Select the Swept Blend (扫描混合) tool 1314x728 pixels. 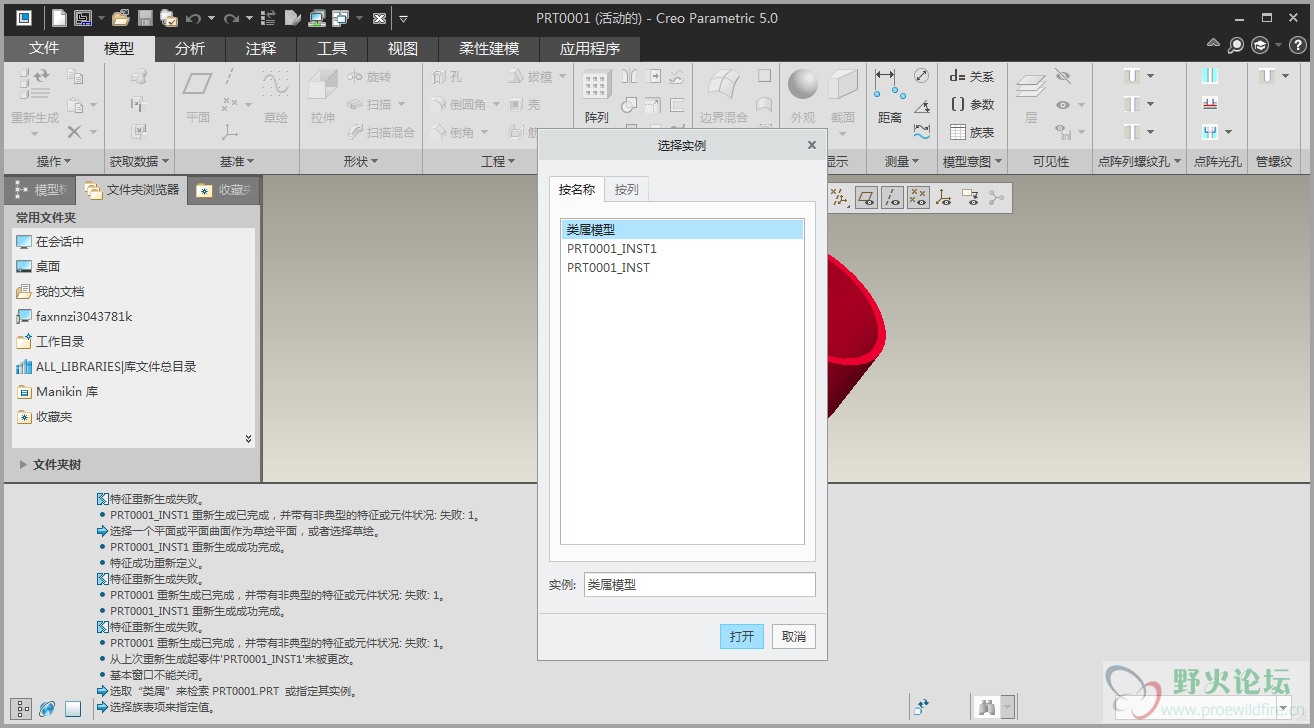381,132
